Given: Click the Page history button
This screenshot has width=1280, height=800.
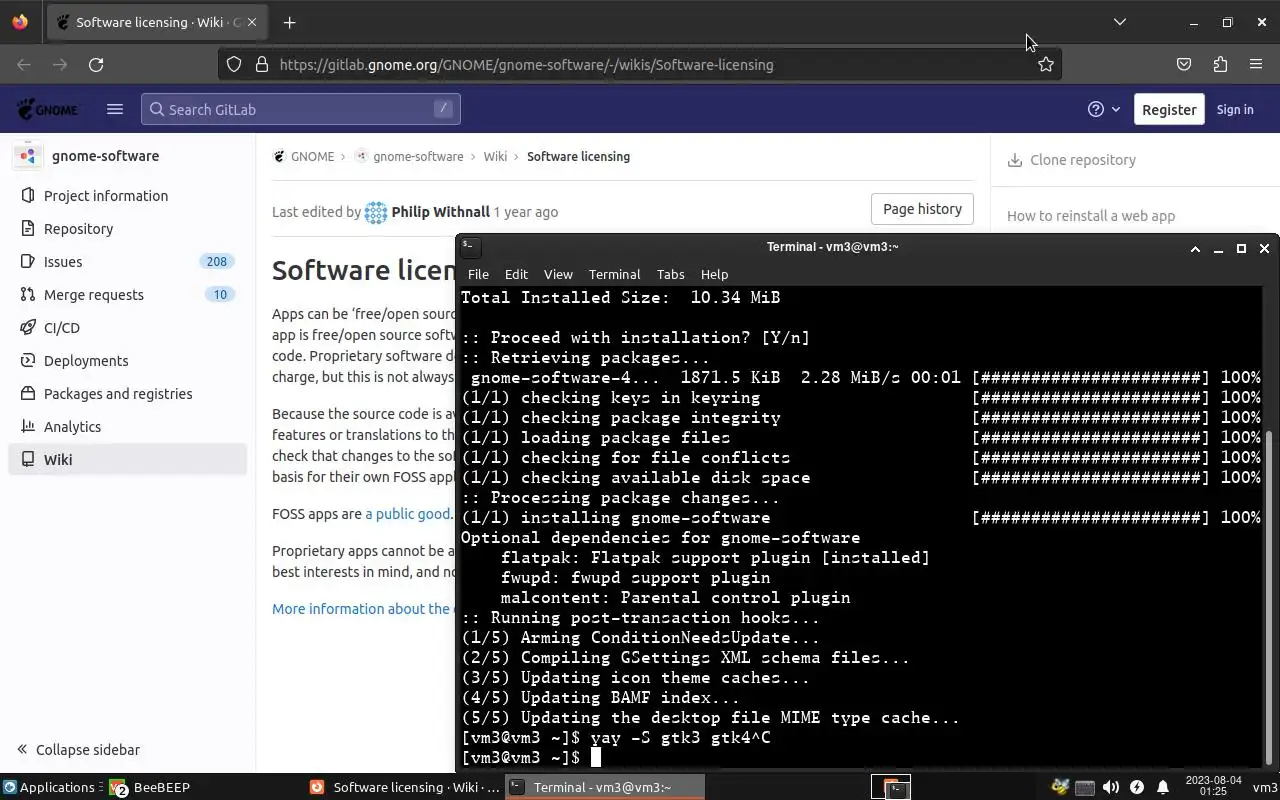Looking at the screenshot, I should click(922, 209).
